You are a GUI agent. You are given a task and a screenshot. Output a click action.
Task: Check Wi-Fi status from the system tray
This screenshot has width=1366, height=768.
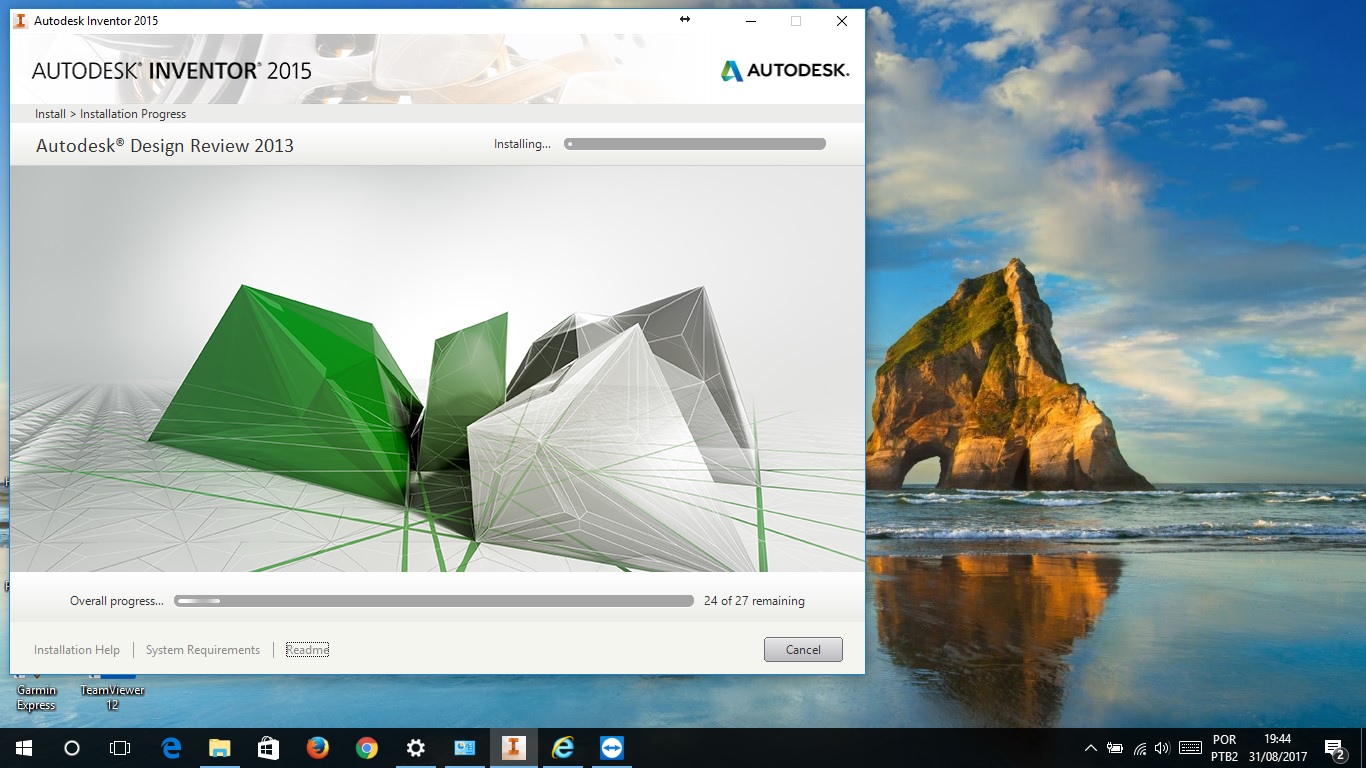[x=1140, y=747]
